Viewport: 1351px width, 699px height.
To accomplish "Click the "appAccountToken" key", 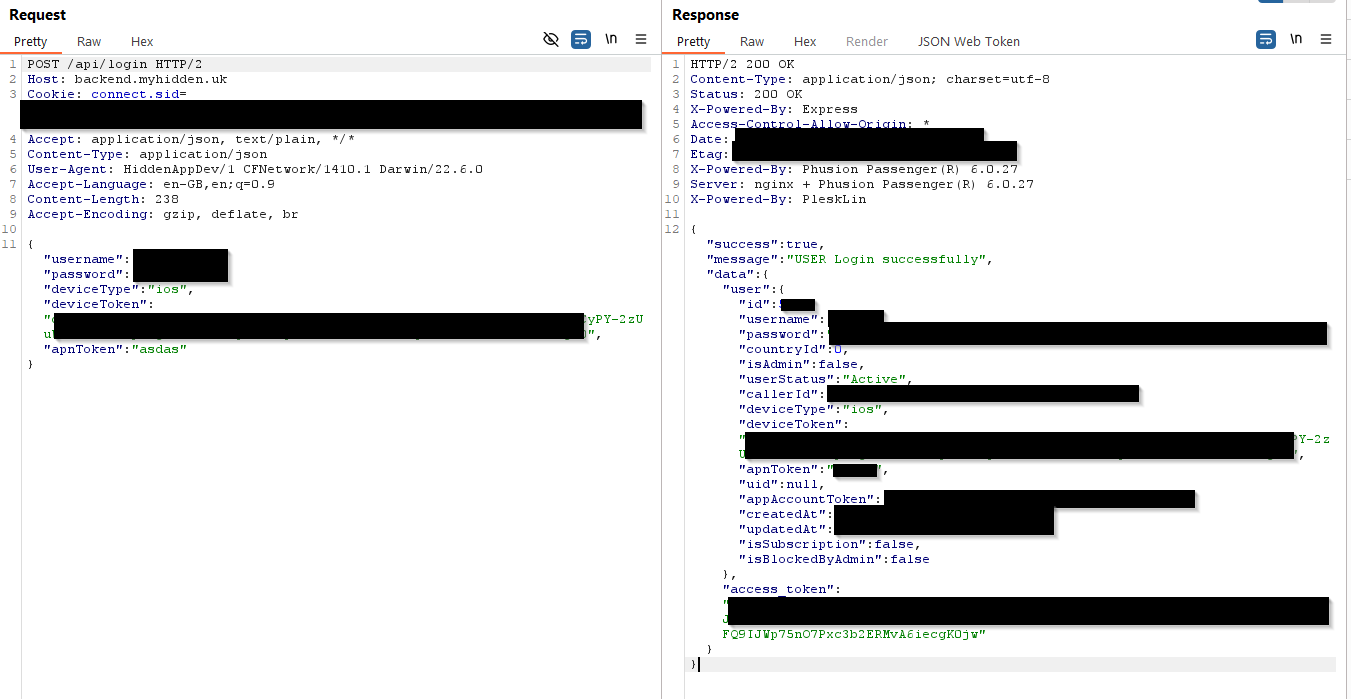I will click(x=807, y=499).
